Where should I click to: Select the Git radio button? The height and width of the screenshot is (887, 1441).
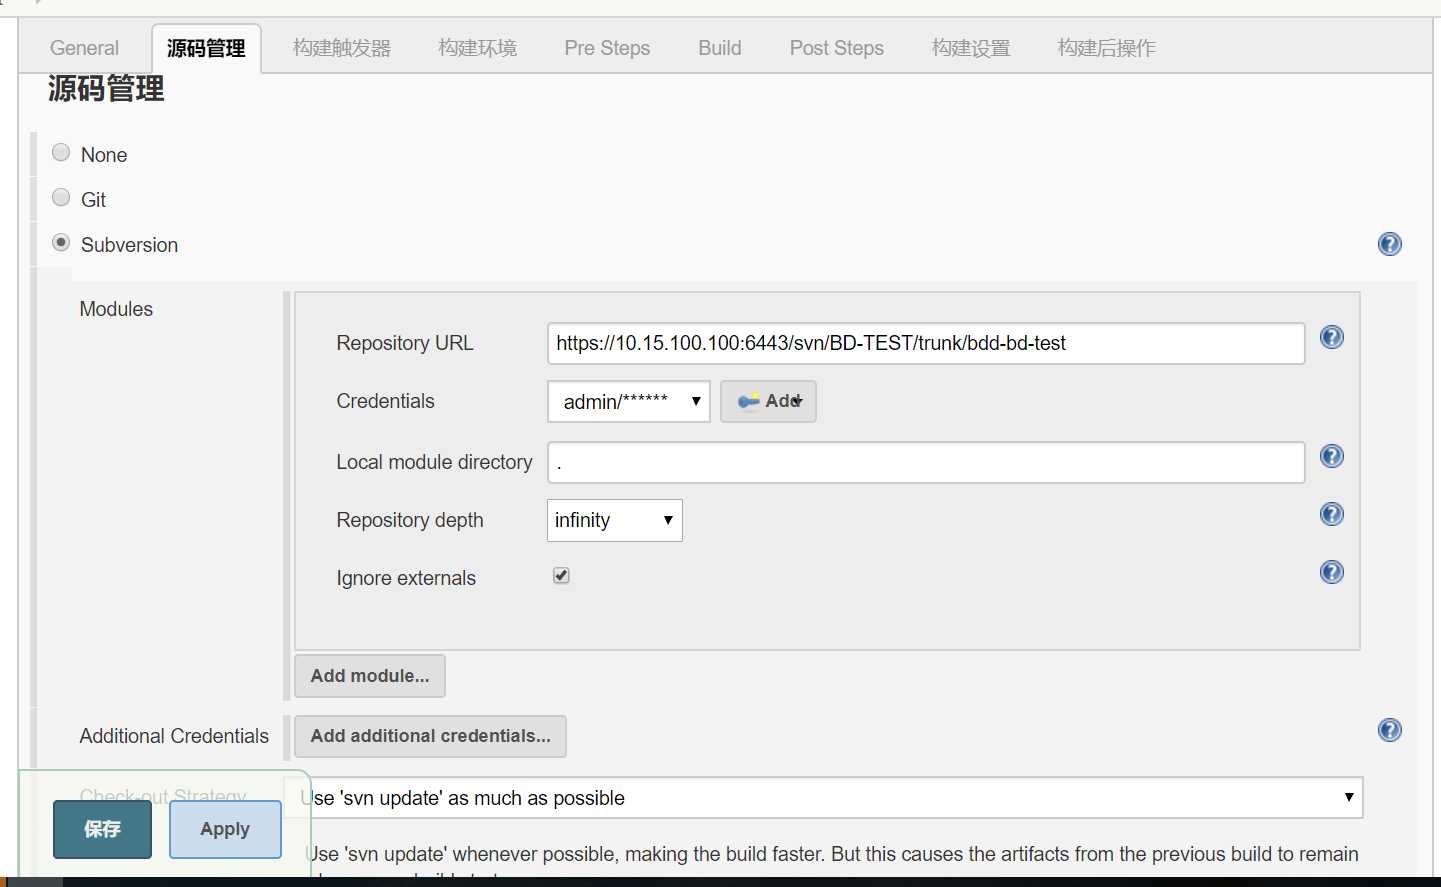click(61, 197)
